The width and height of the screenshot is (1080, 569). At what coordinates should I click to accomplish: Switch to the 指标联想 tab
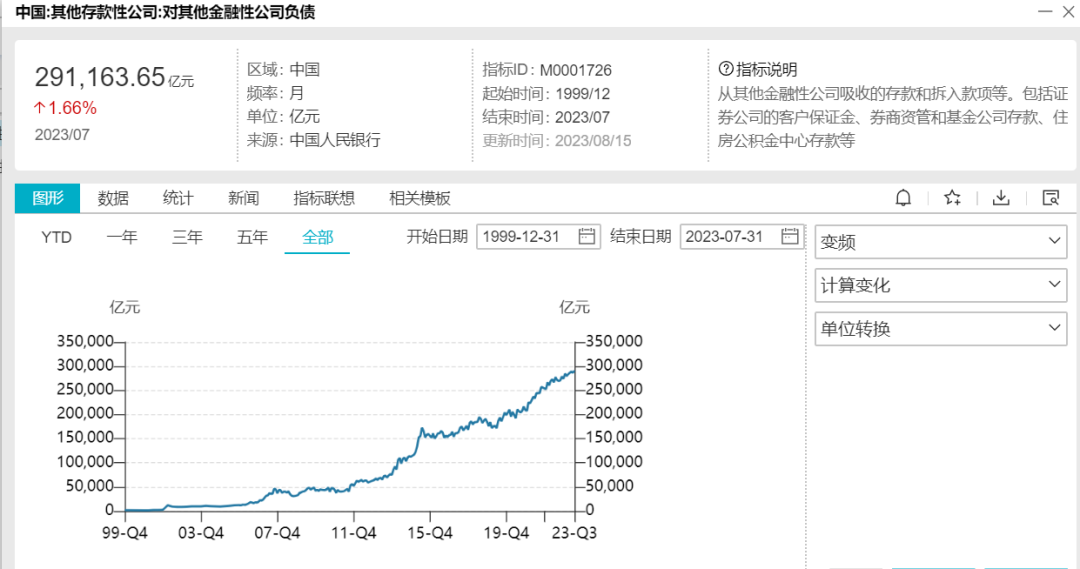tap(324, 198)
